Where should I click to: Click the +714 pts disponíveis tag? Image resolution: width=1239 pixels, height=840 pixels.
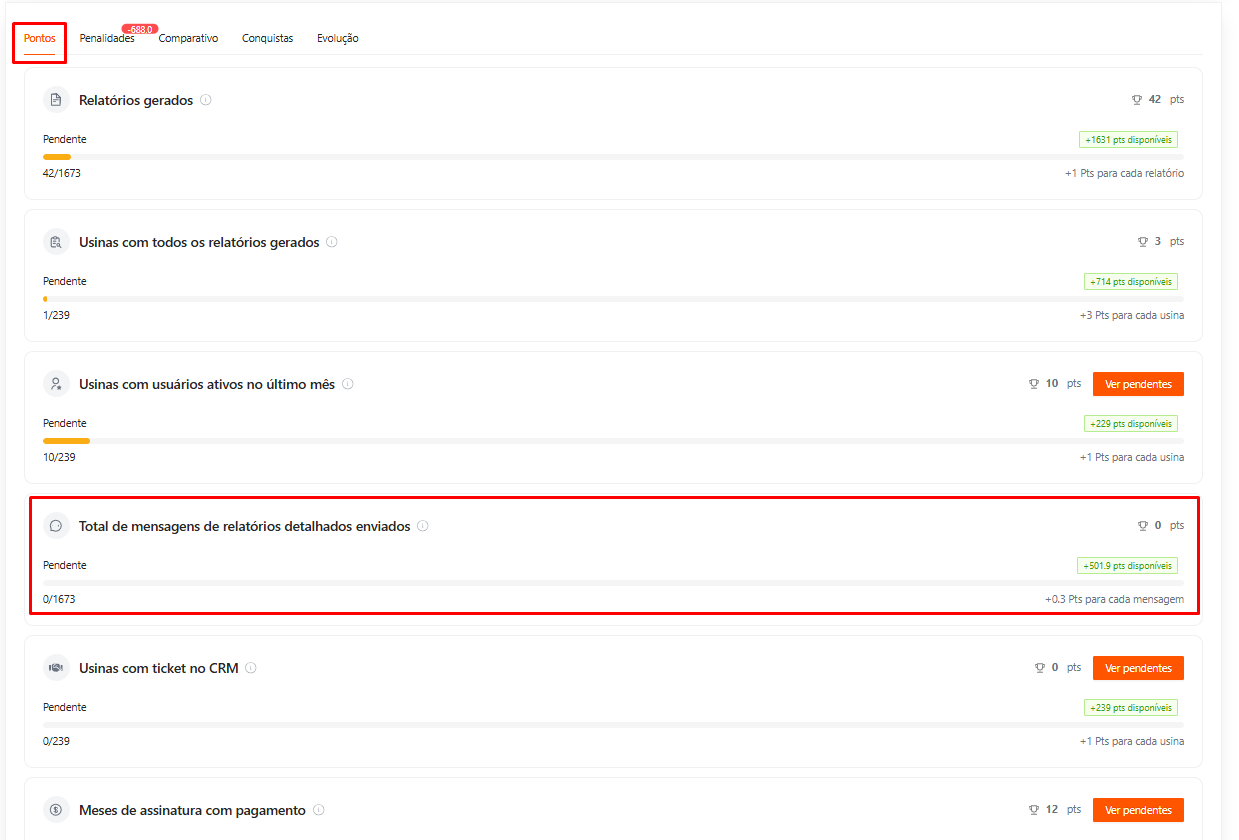[x=1131, y=282]
